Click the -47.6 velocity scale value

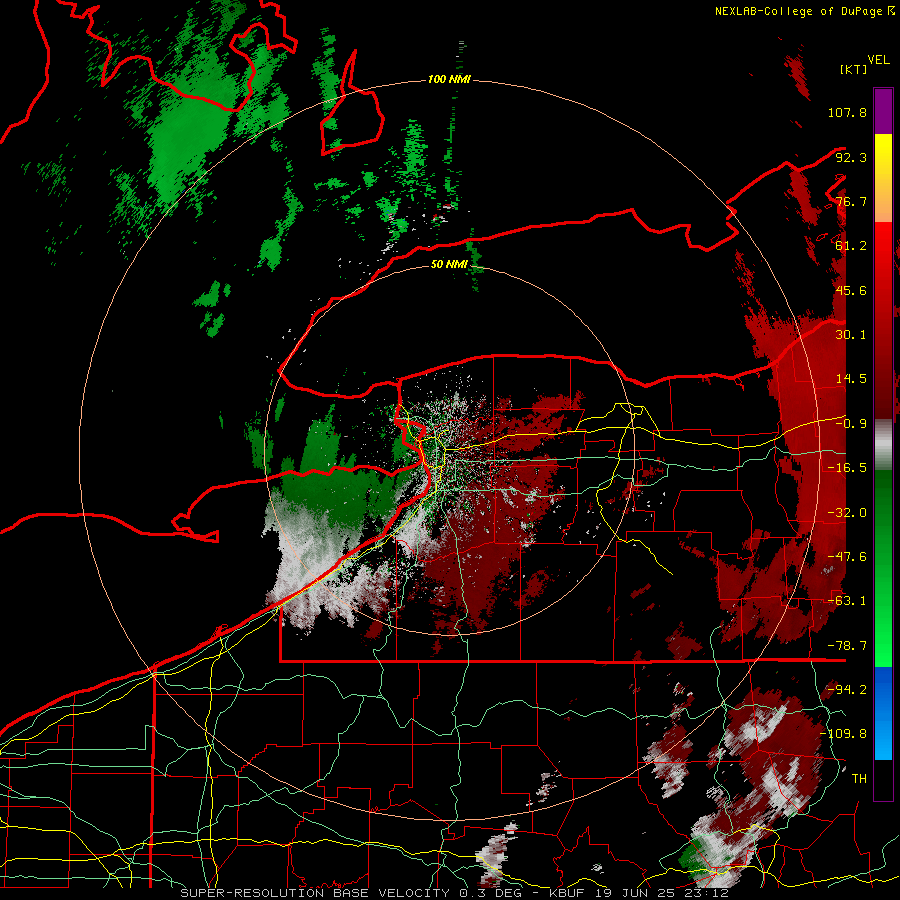pyautogui.click(x=847, y=557)
